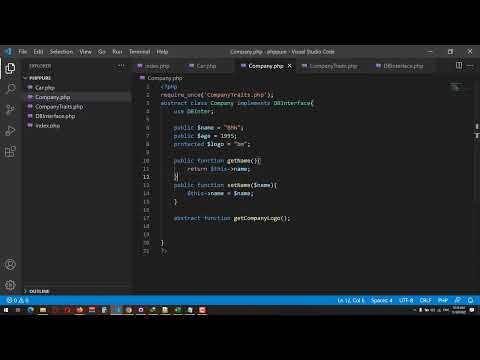Open the Search view in the activity bar
The height and width of the screenshot is (360, 480).
pos(10,89)
